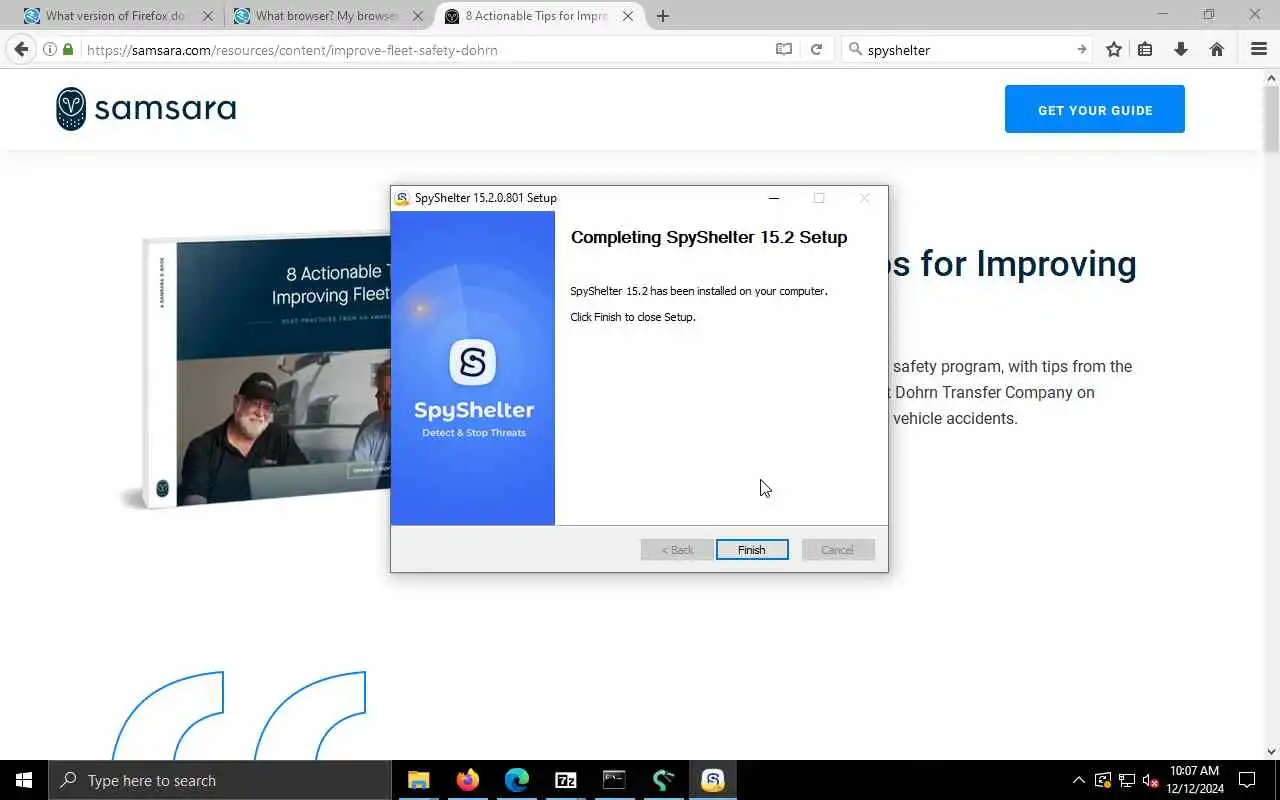
Task: Click Finish to close SpyShelter Setup
Action: click(752, 550)
